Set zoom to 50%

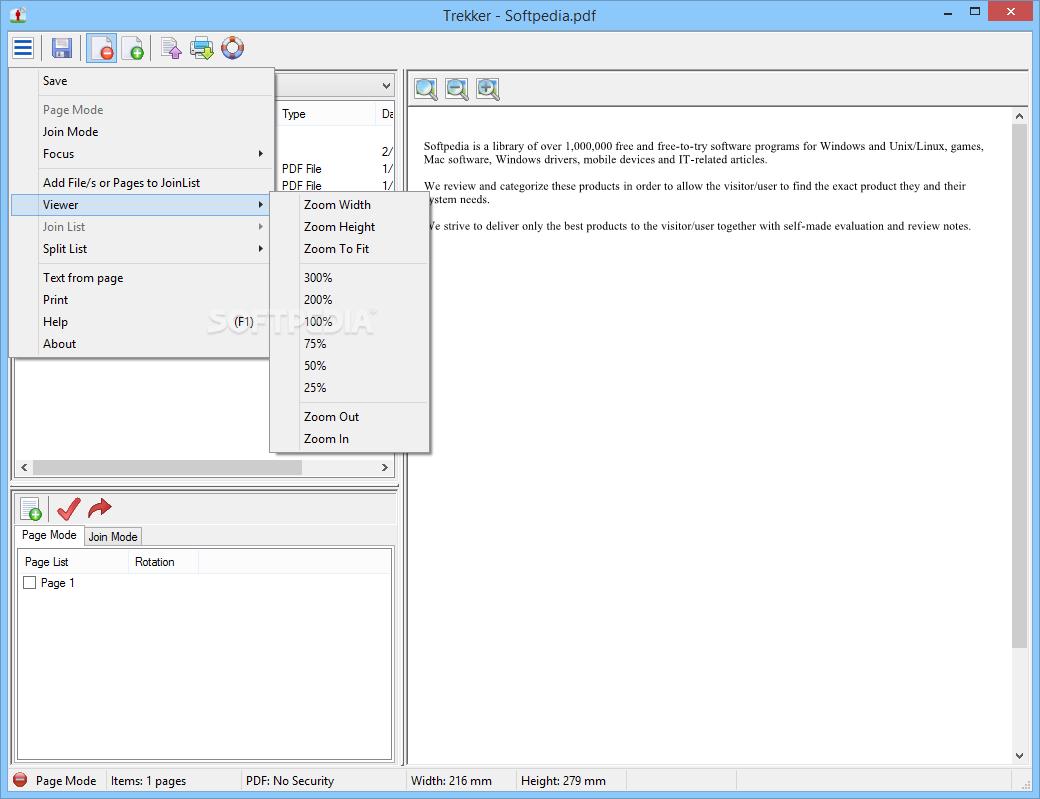click(350, 365)
